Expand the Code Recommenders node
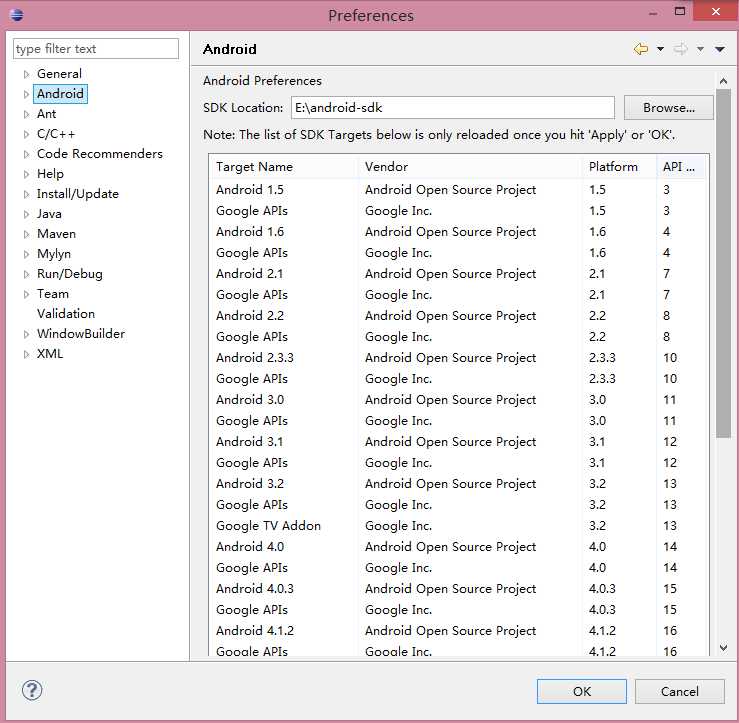The height and width of the screenshot is (723, 739). tap(26, 154)
